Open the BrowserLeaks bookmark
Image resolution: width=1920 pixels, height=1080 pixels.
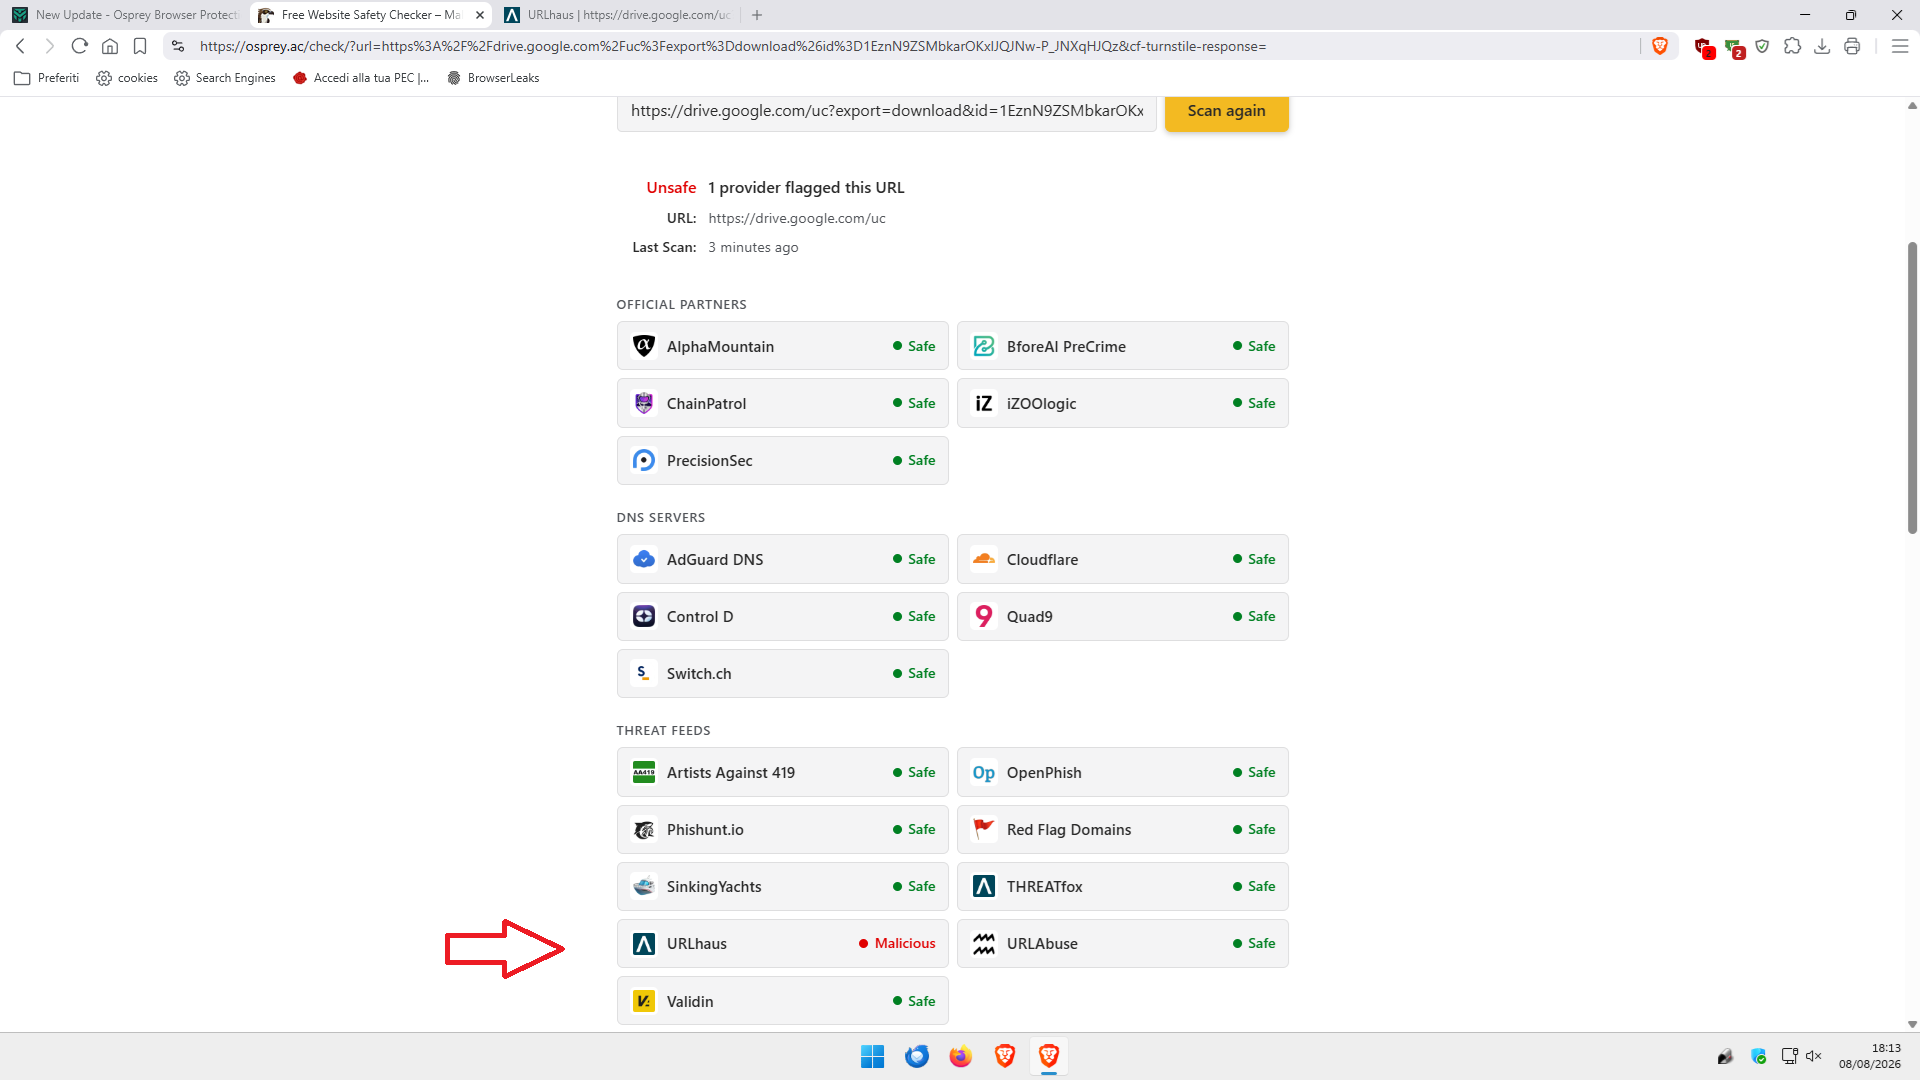(x=493, y=78)
